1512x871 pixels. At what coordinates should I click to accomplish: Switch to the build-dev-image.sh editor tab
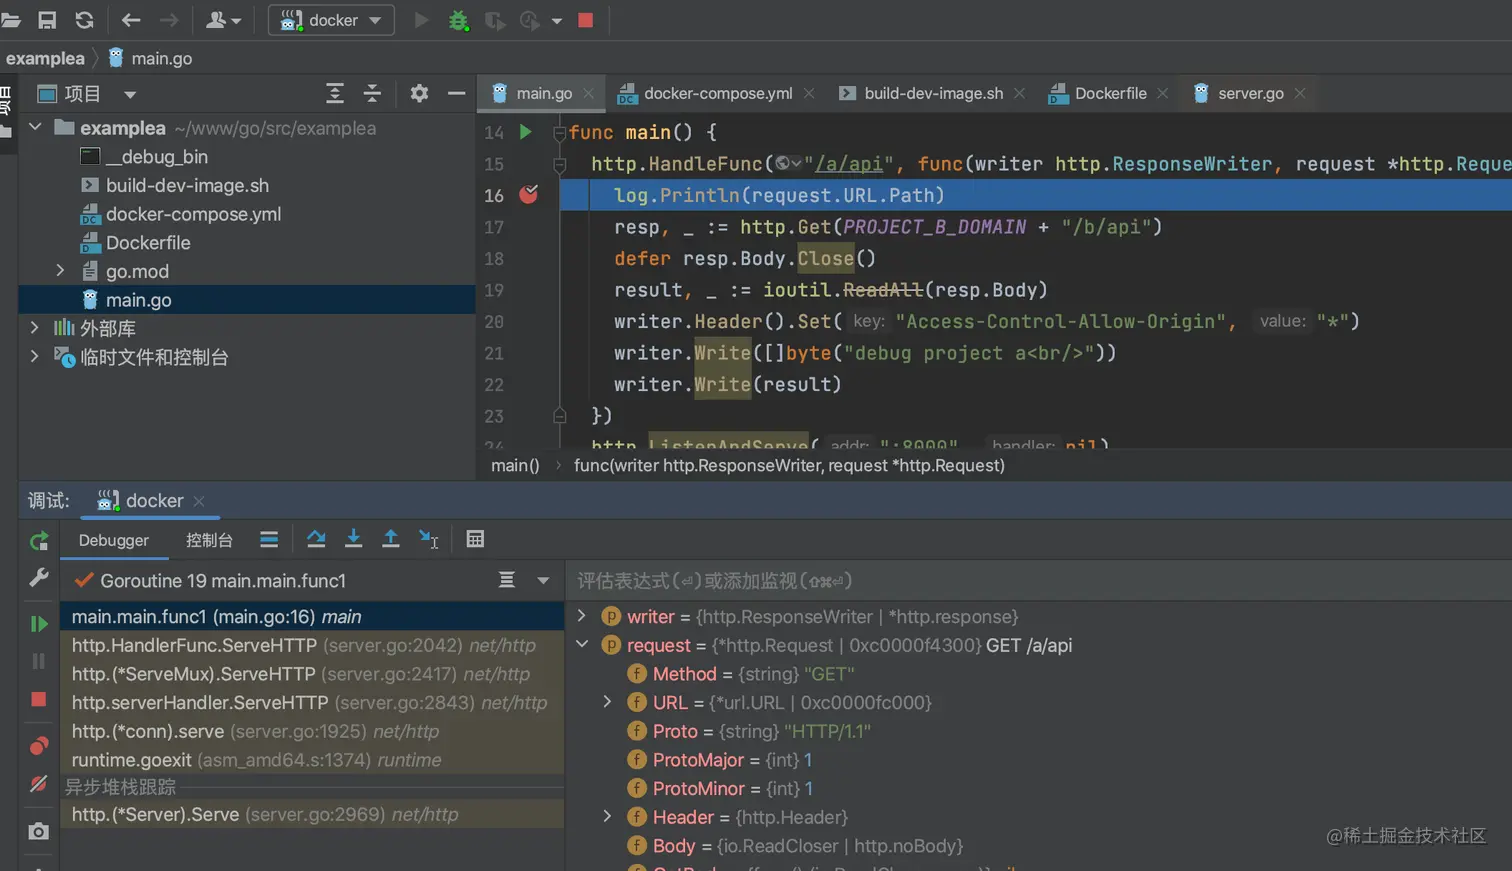click(932, 93)
